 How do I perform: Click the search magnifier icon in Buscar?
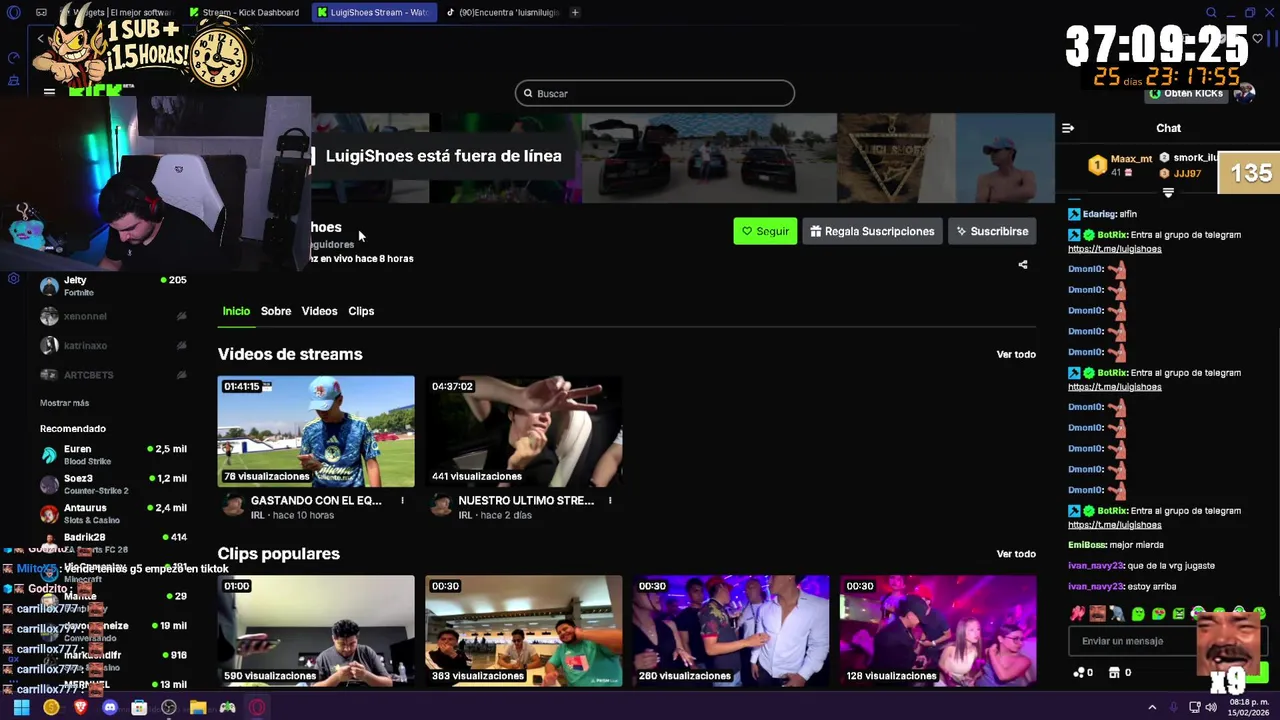click(528, 93)
